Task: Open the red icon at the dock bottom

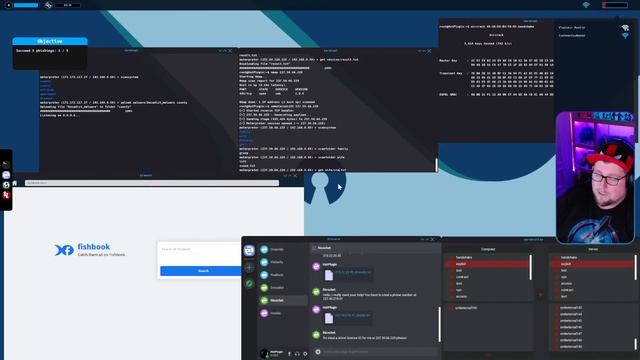Action: click(6, 195)
